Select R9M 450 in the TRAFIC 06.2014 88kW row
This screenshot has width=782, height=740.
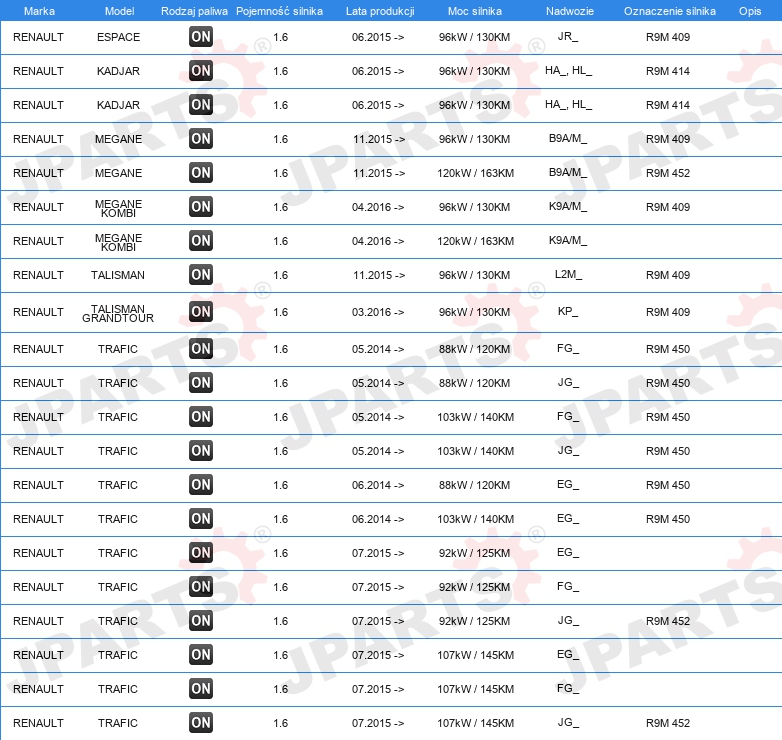tap(668, 485)
